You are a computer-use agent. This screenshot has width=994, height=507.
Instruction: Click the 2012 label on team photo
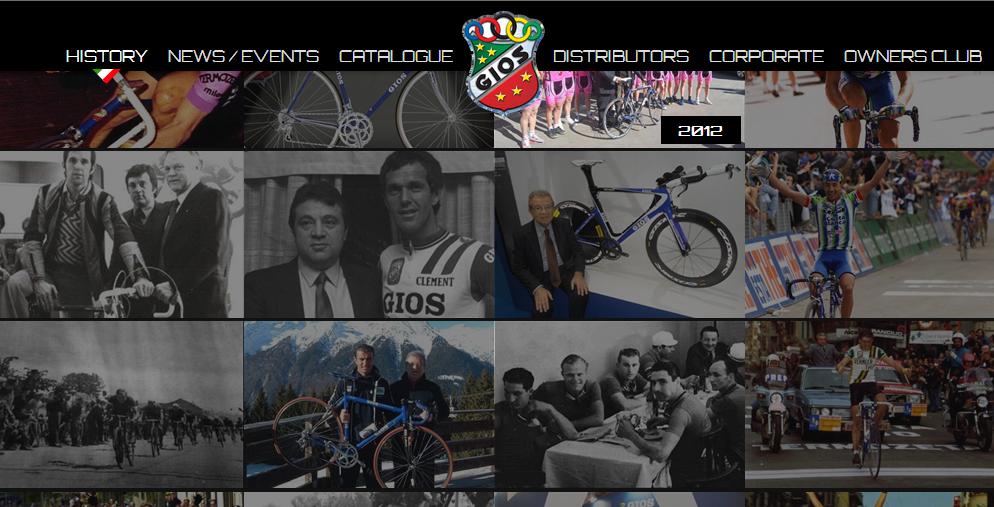[700, 131]
